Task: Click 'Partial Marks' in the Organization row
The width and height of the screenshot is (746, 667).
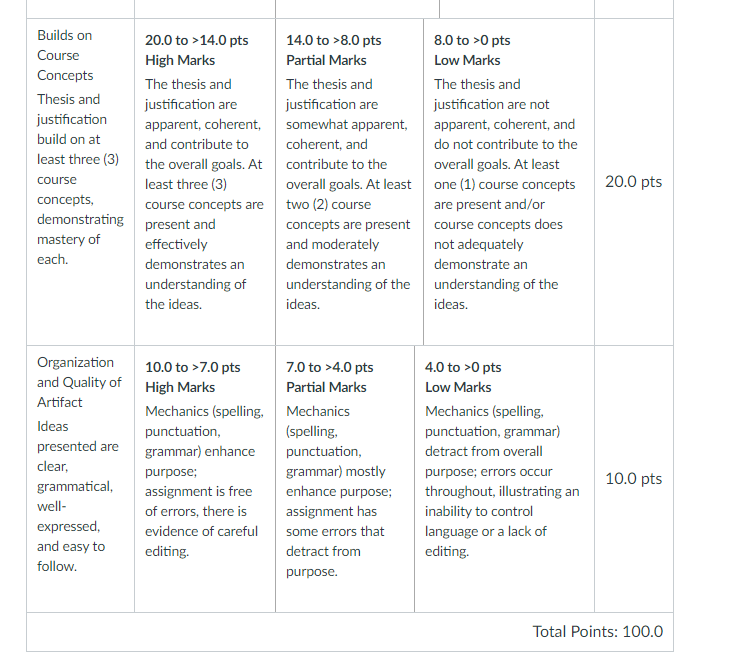Action: pos(326,387)
